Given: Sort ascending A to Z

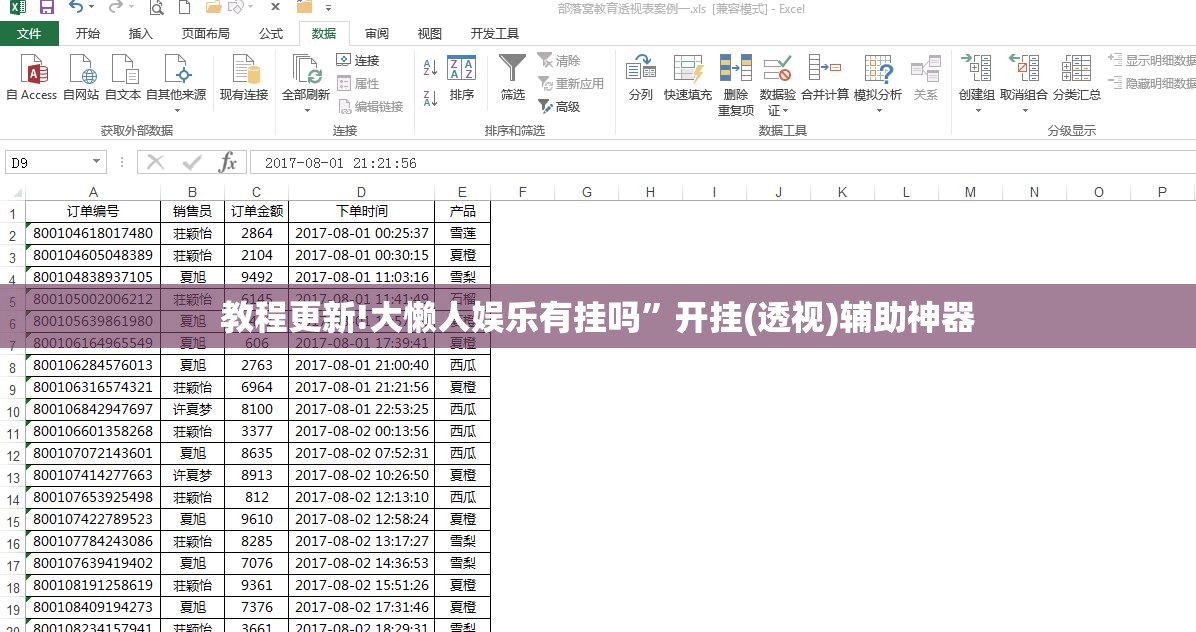Looking at the screenshot, I should [430, 68].
